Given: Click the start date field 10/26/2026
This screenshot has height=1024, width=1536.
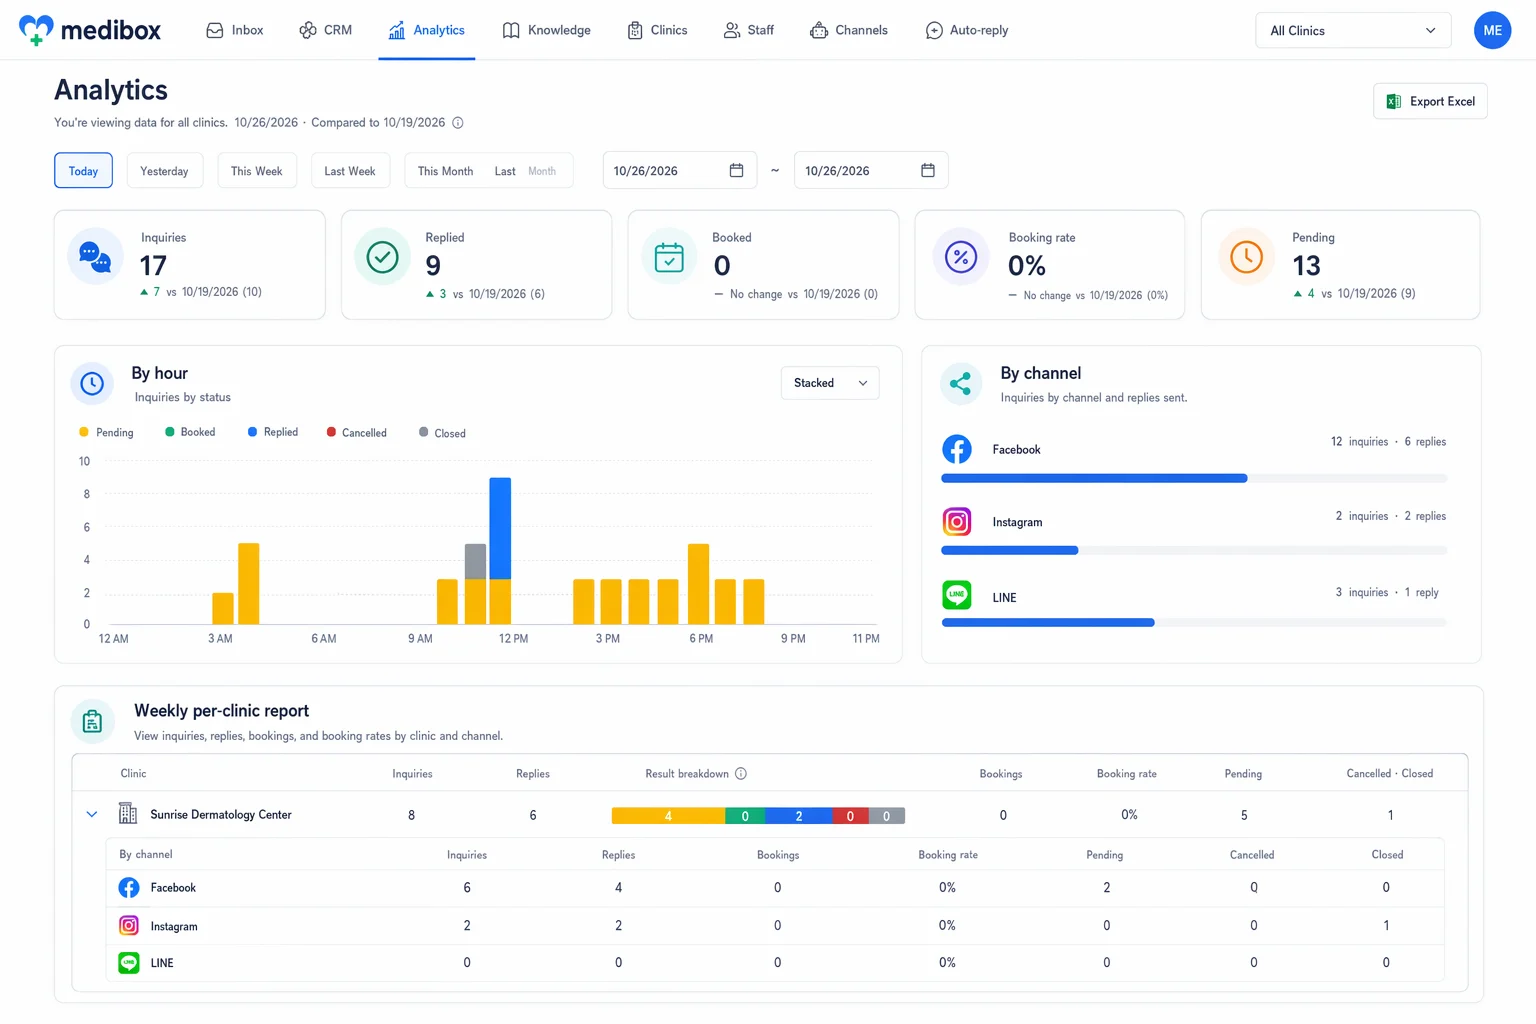Looking at the screenshot, I should click(680, 171).
